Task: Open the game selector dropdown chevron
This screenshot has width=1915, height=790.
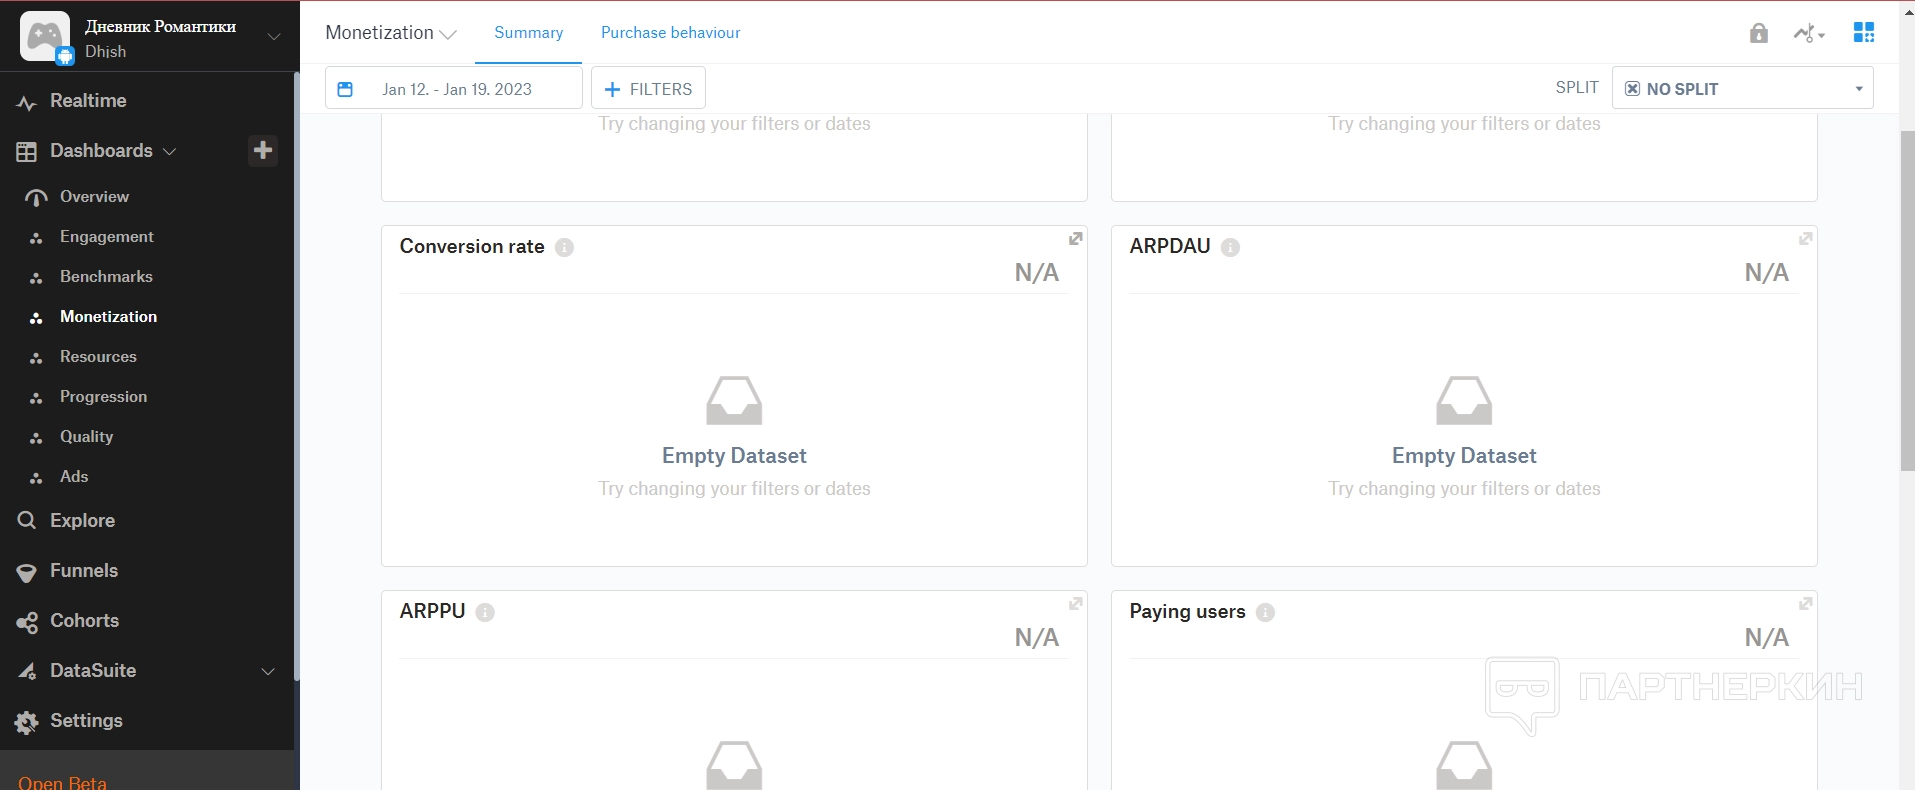Action: [273, 36]
